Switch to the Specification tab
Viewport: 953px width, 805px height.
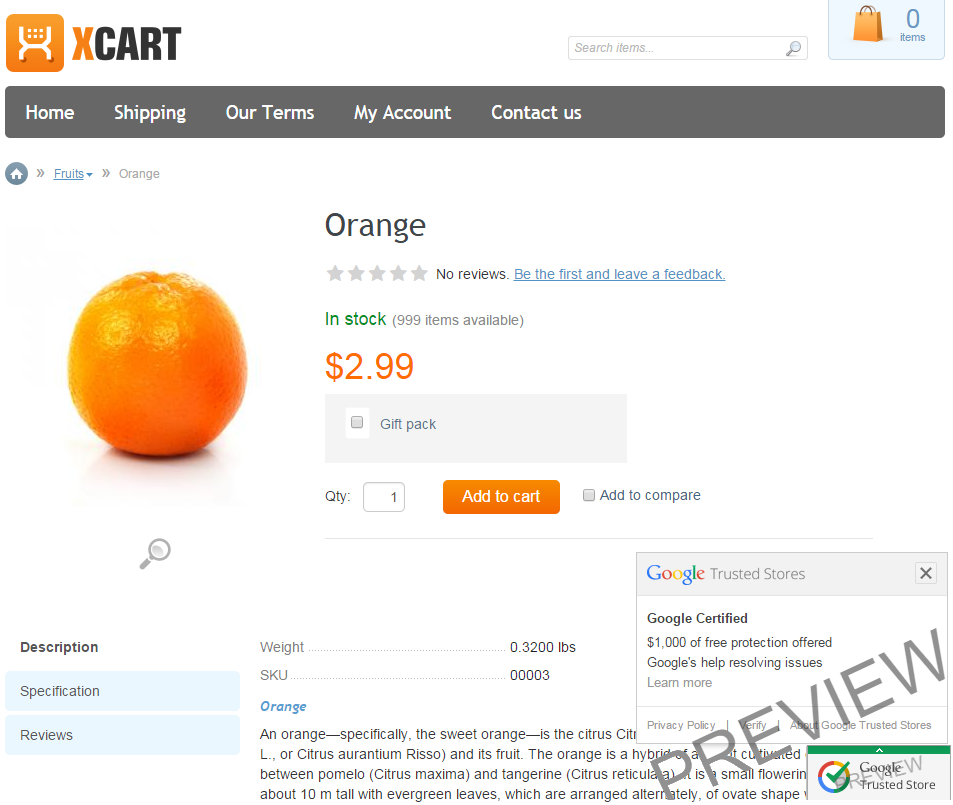(122, 691)
